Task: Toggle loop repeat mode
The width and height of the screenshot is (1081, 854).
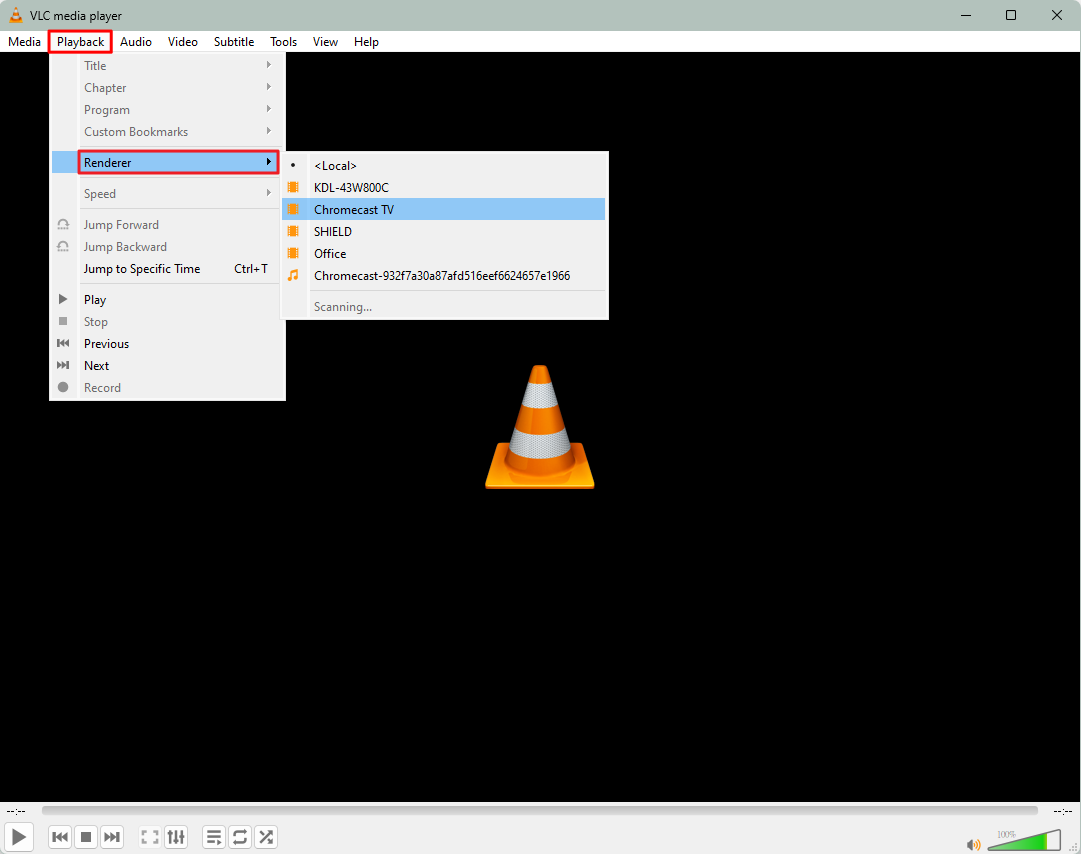Action: [240, 837]
